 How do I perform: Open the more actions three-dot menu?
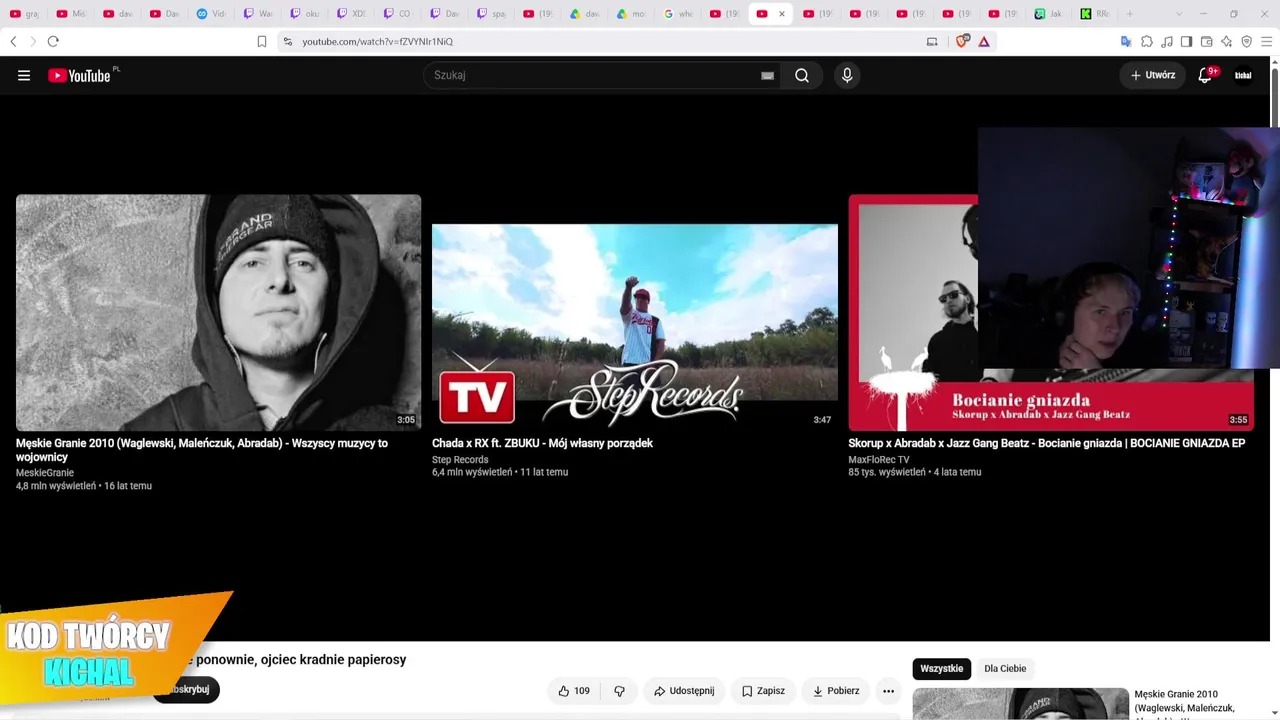[x=888, y=691]
